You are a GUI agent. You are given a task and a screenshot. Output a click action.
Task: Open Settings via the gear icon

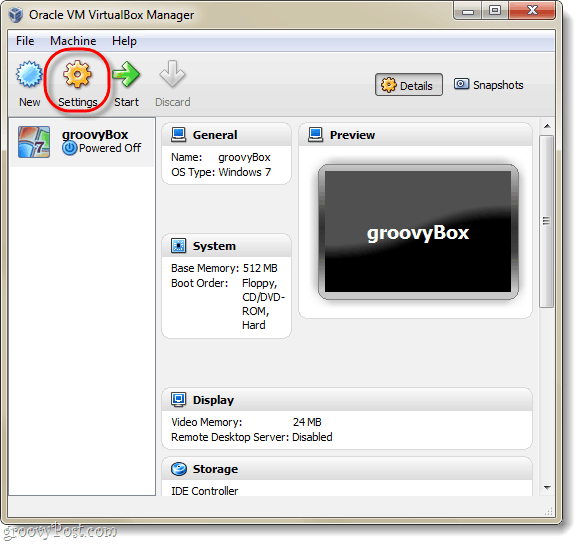77,74
